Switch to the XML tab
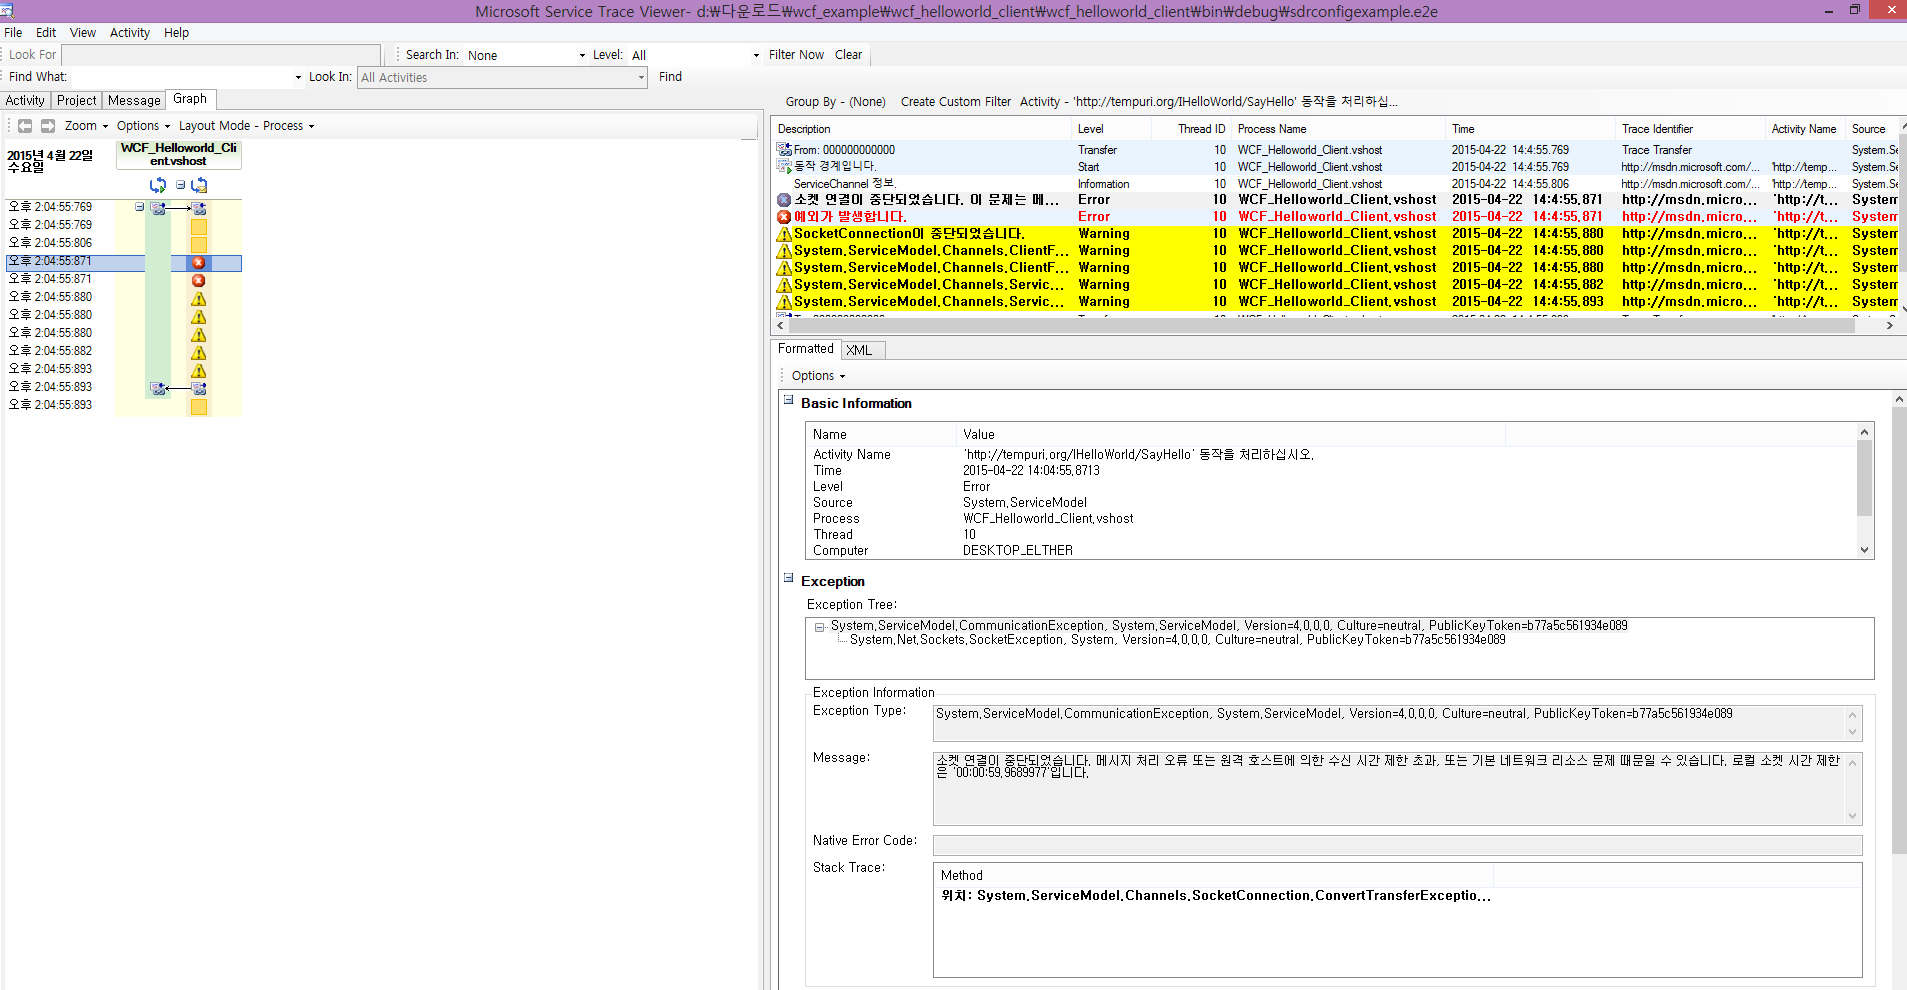 859,350
